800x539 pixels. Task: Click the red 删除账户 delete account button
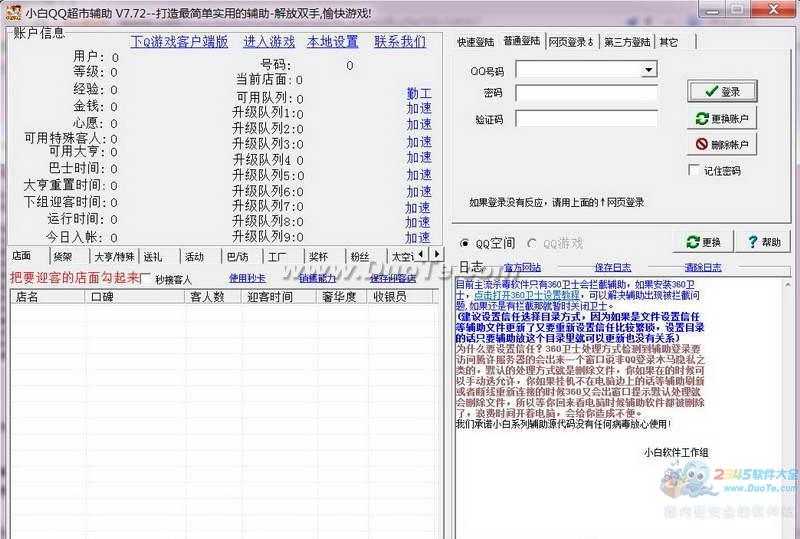coord(722,144)
